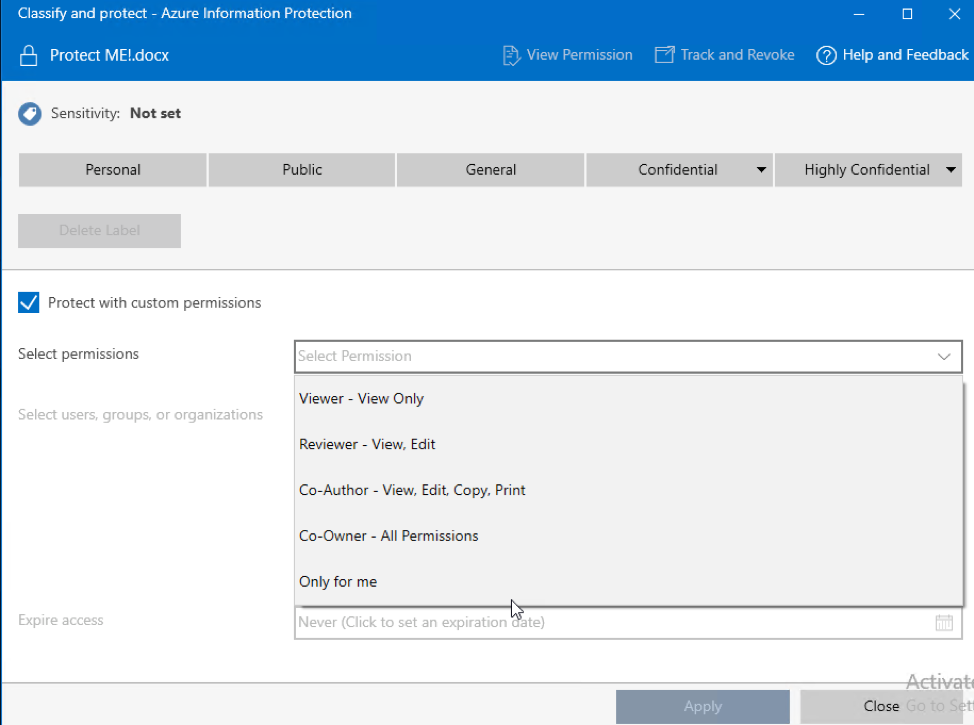This screenshot has width=974, height=725.
Task: Click the Select Permission combo box field
Action: pyautogui.click(x=628, y=357)
